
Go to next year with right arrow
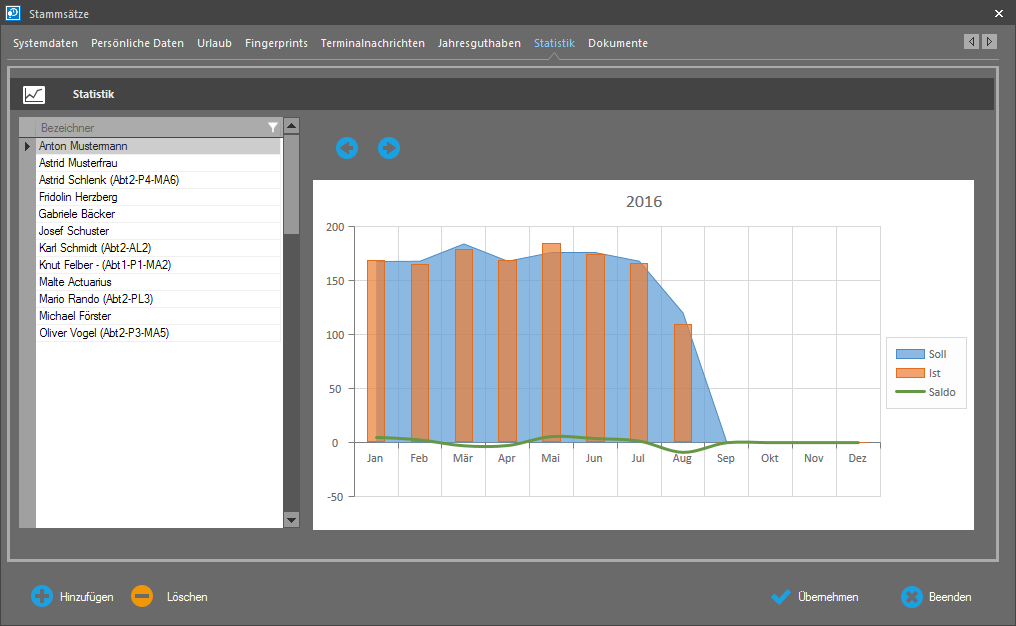click(x=389, y=148)
